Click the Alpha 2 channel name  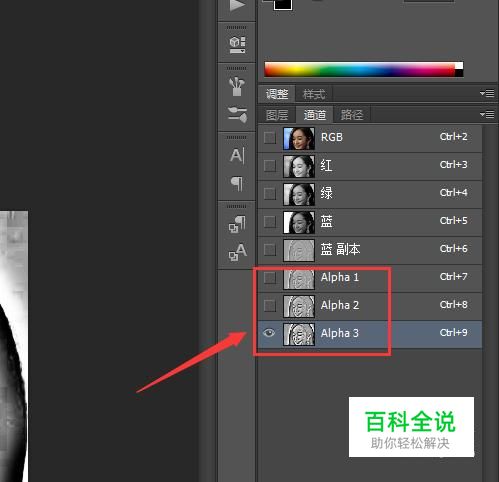pos(340,305)
